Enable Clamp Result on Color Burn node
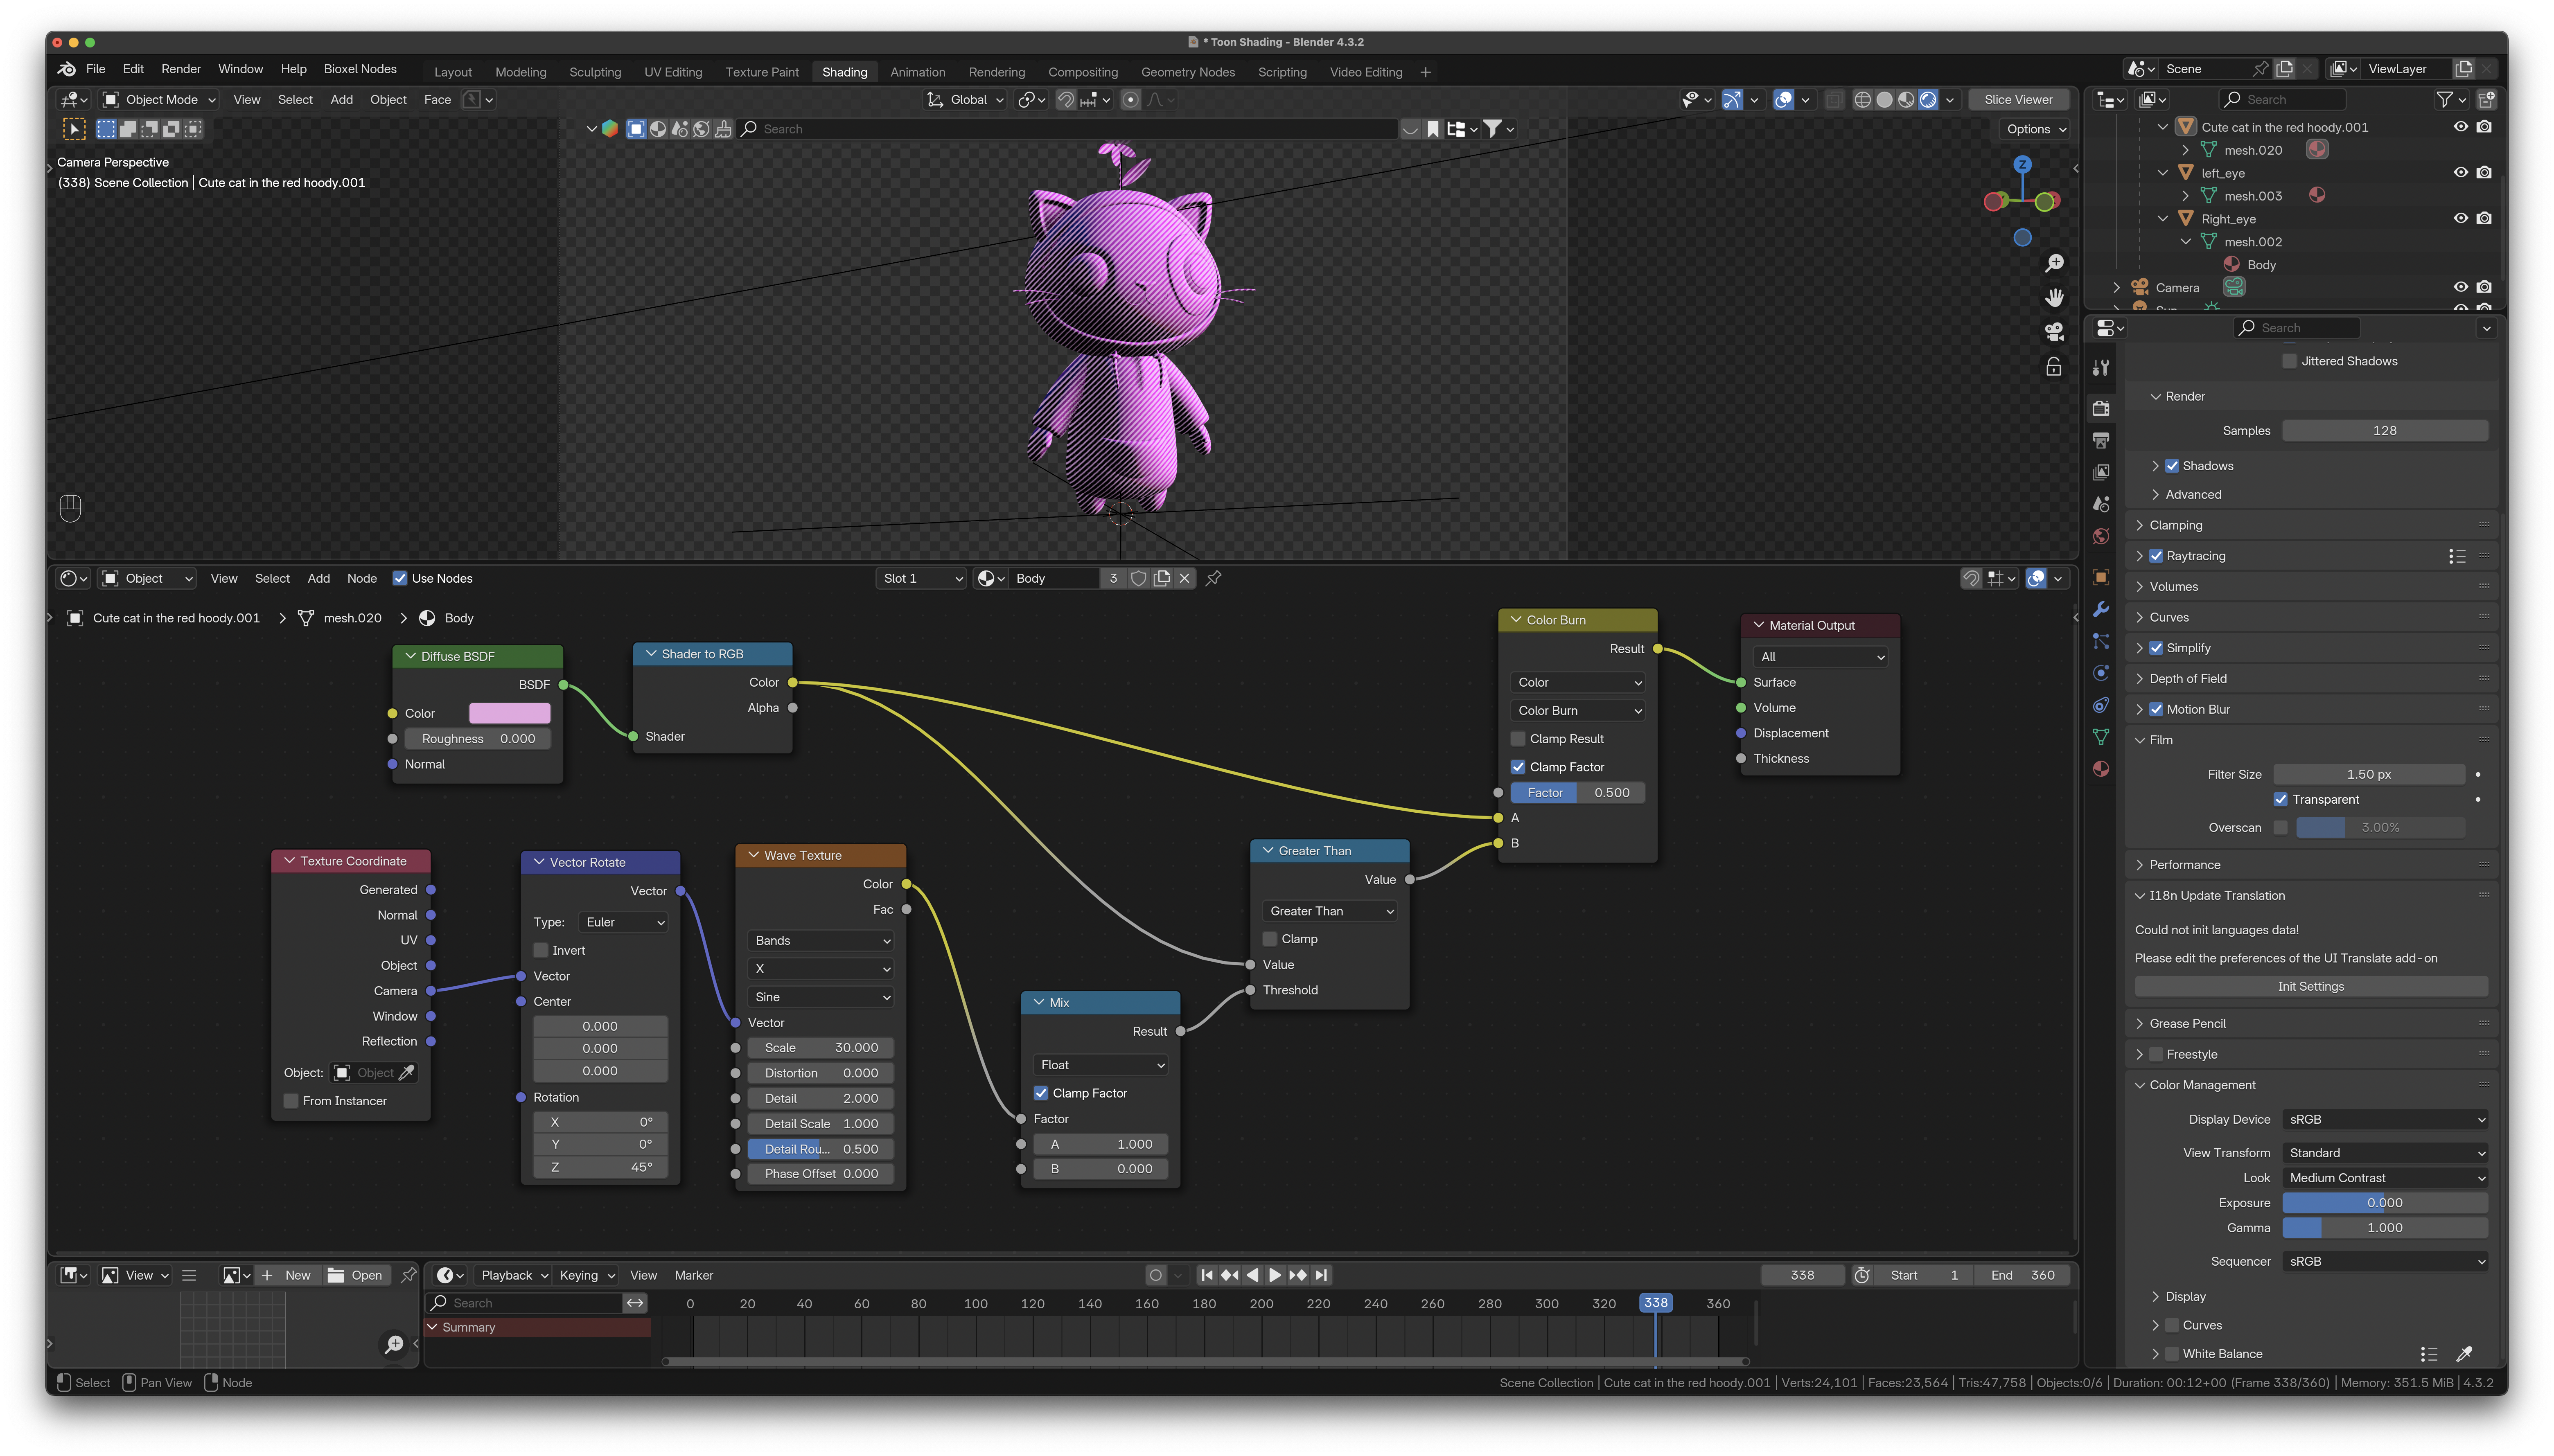The height and width of the screenshot is (1456, 2554). tap(1518, 739)
